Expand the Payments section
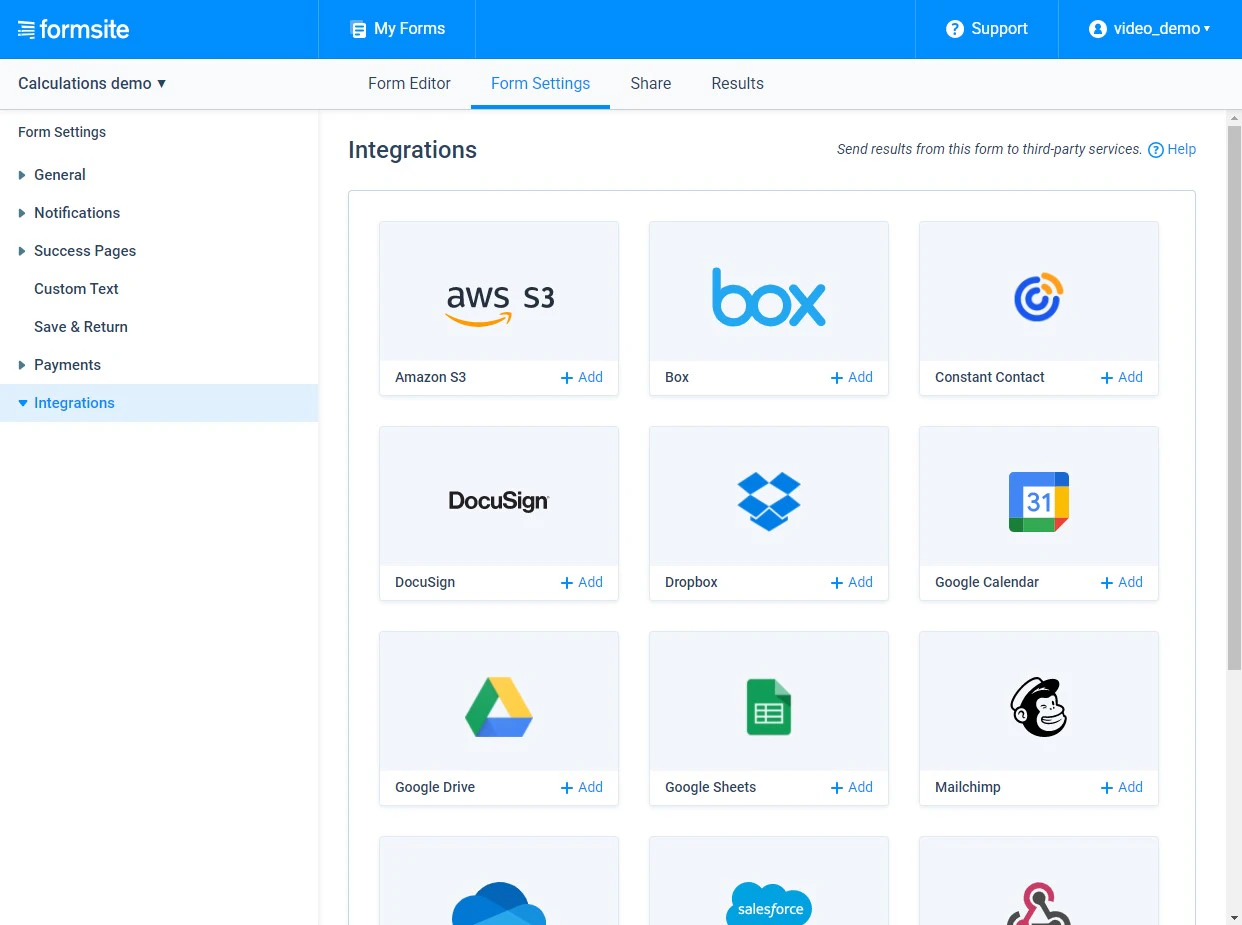The image size is (1242, 925). tap(68, 365)
